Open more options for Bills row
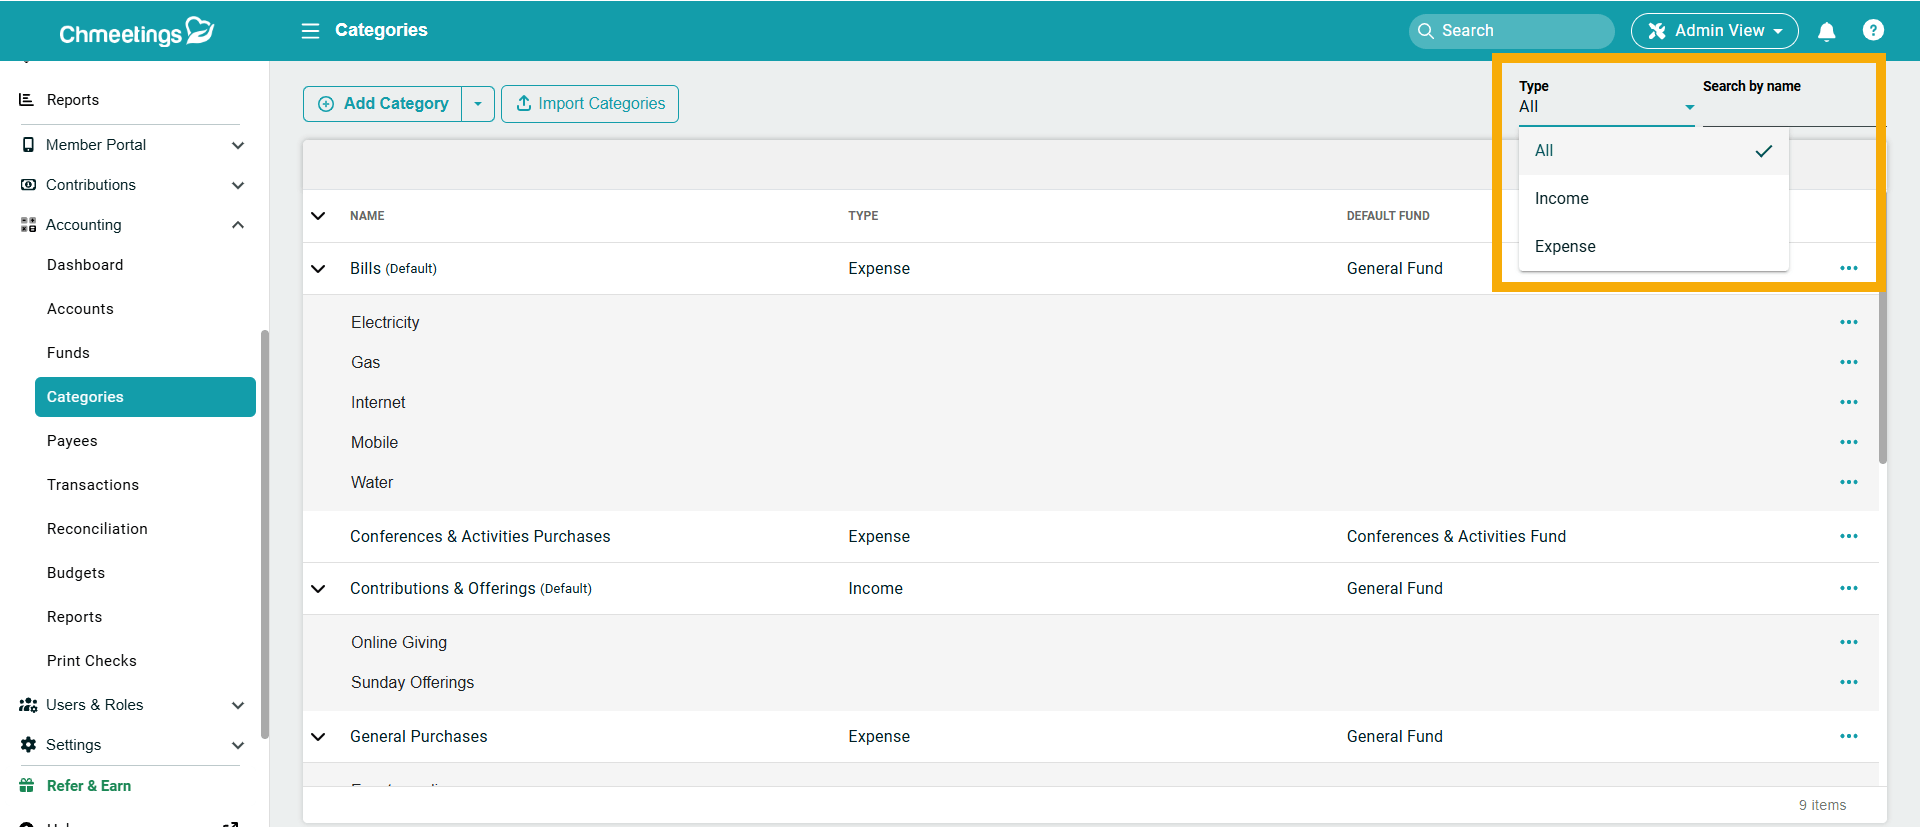The height and width of the screenshot is (827, 1920). [x=1848, y=268]
